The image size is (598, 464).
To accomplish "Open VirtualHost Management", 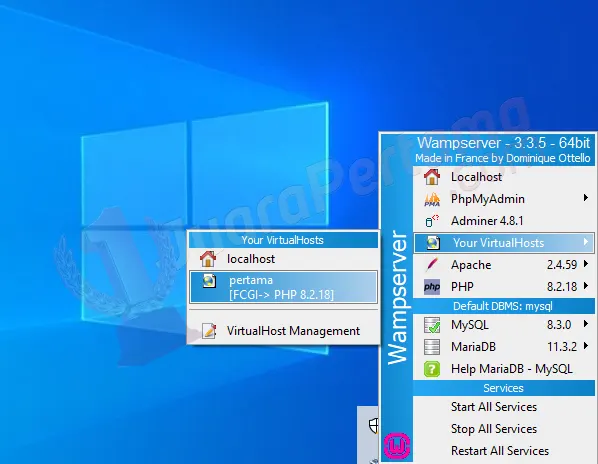I will [x=283, y=331].
